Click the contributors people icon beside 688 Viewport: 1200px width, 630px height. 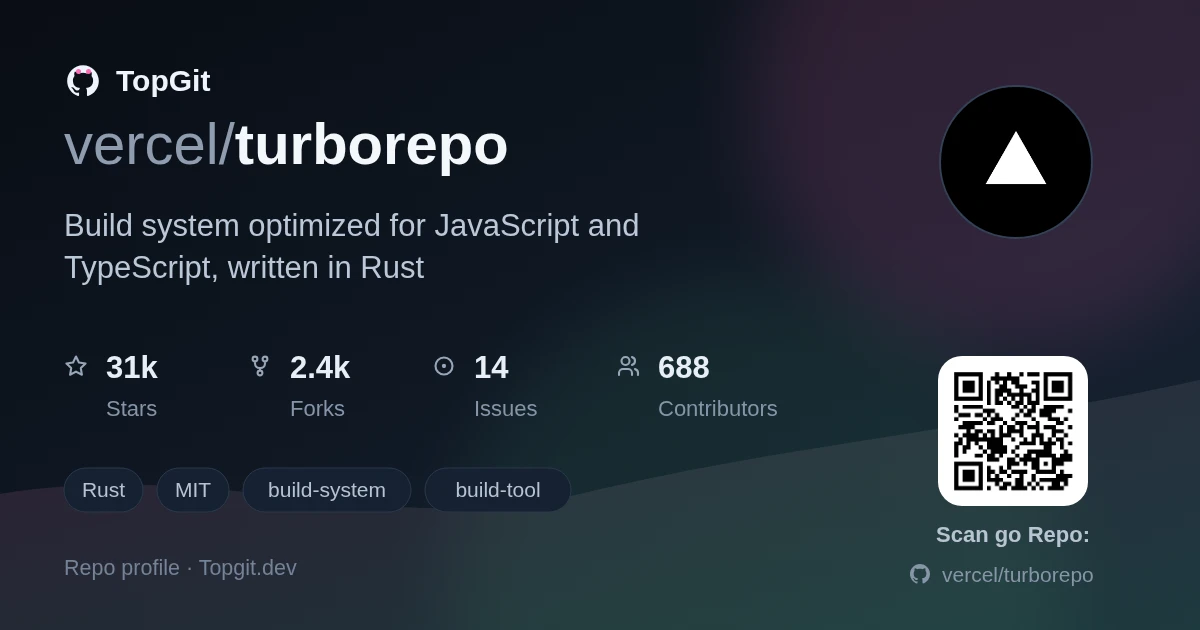pos(628,366)
